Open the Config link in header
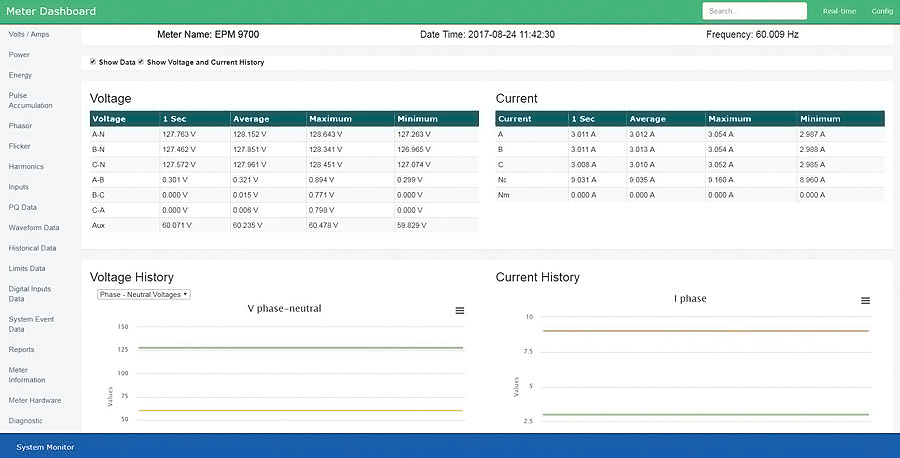Image resolution: width=900 pixels, height=458 pixels. point(882,11)
